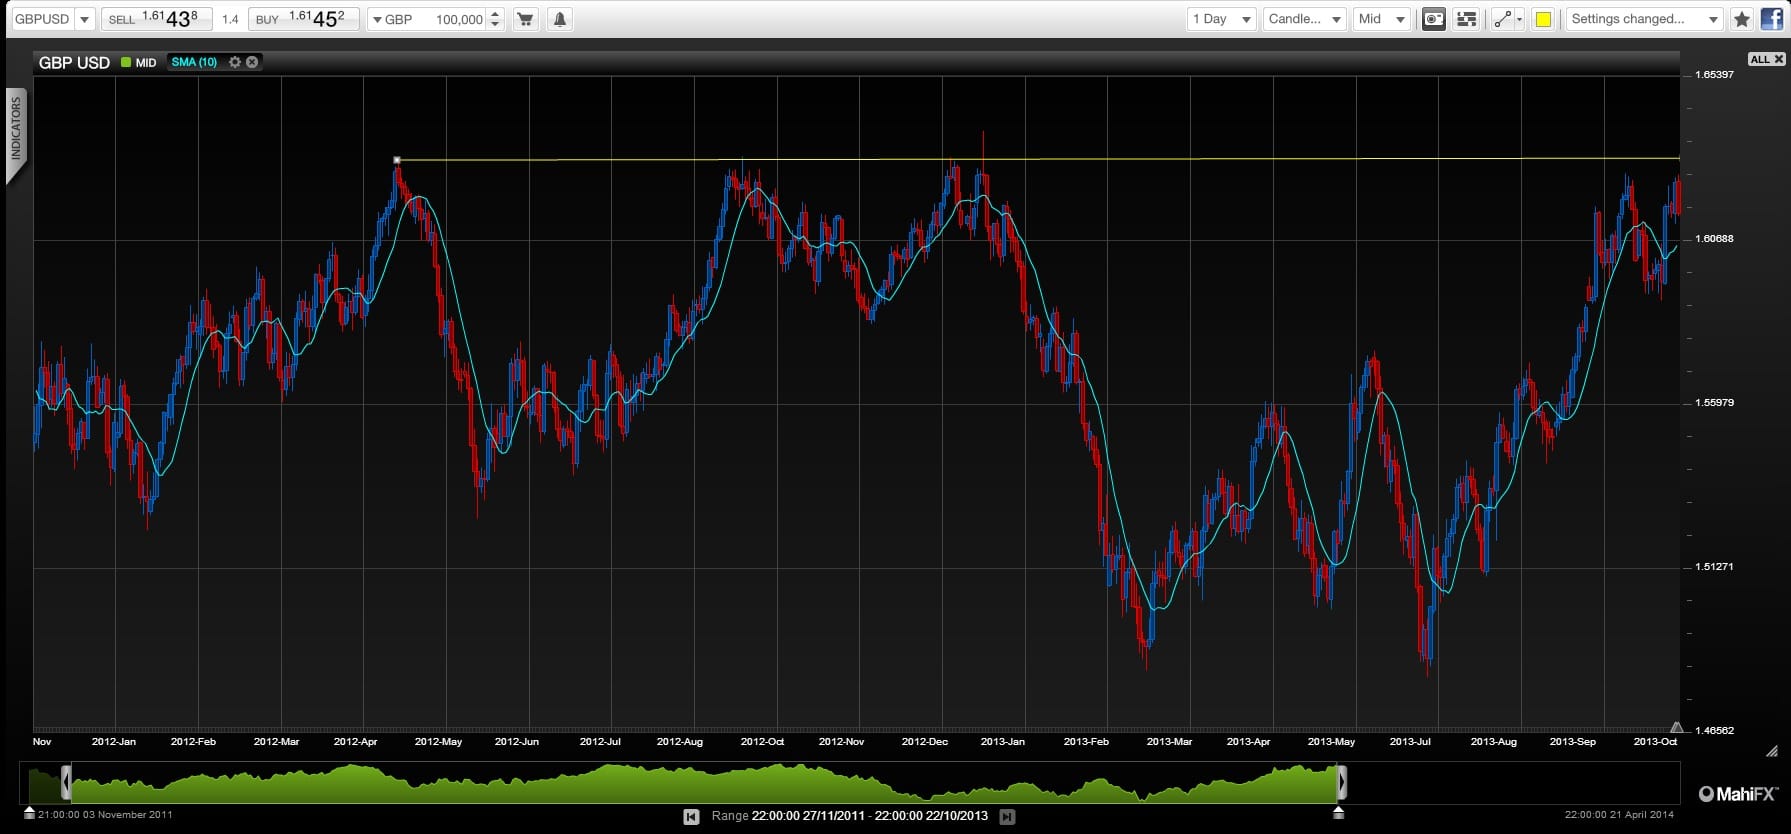
Task: Jump to the start of the range
Action: click(x=691, y=816)
